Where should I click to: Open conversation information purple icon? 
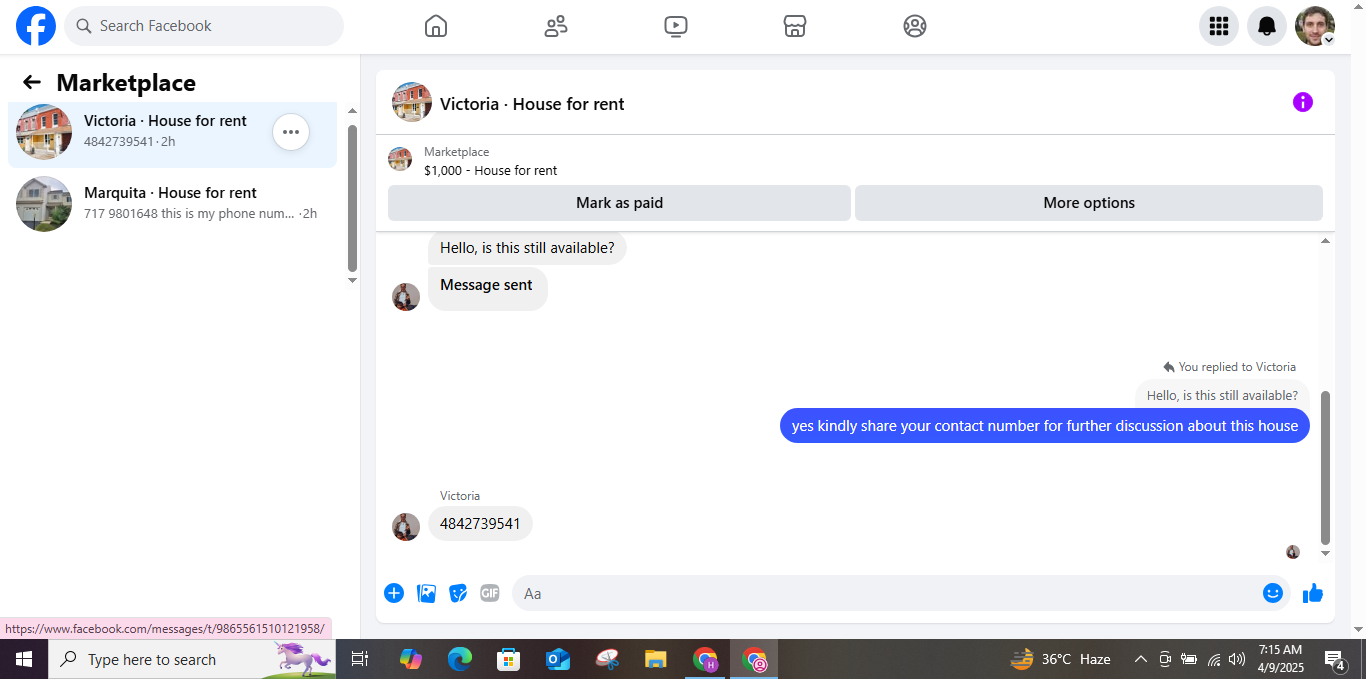1302,102
